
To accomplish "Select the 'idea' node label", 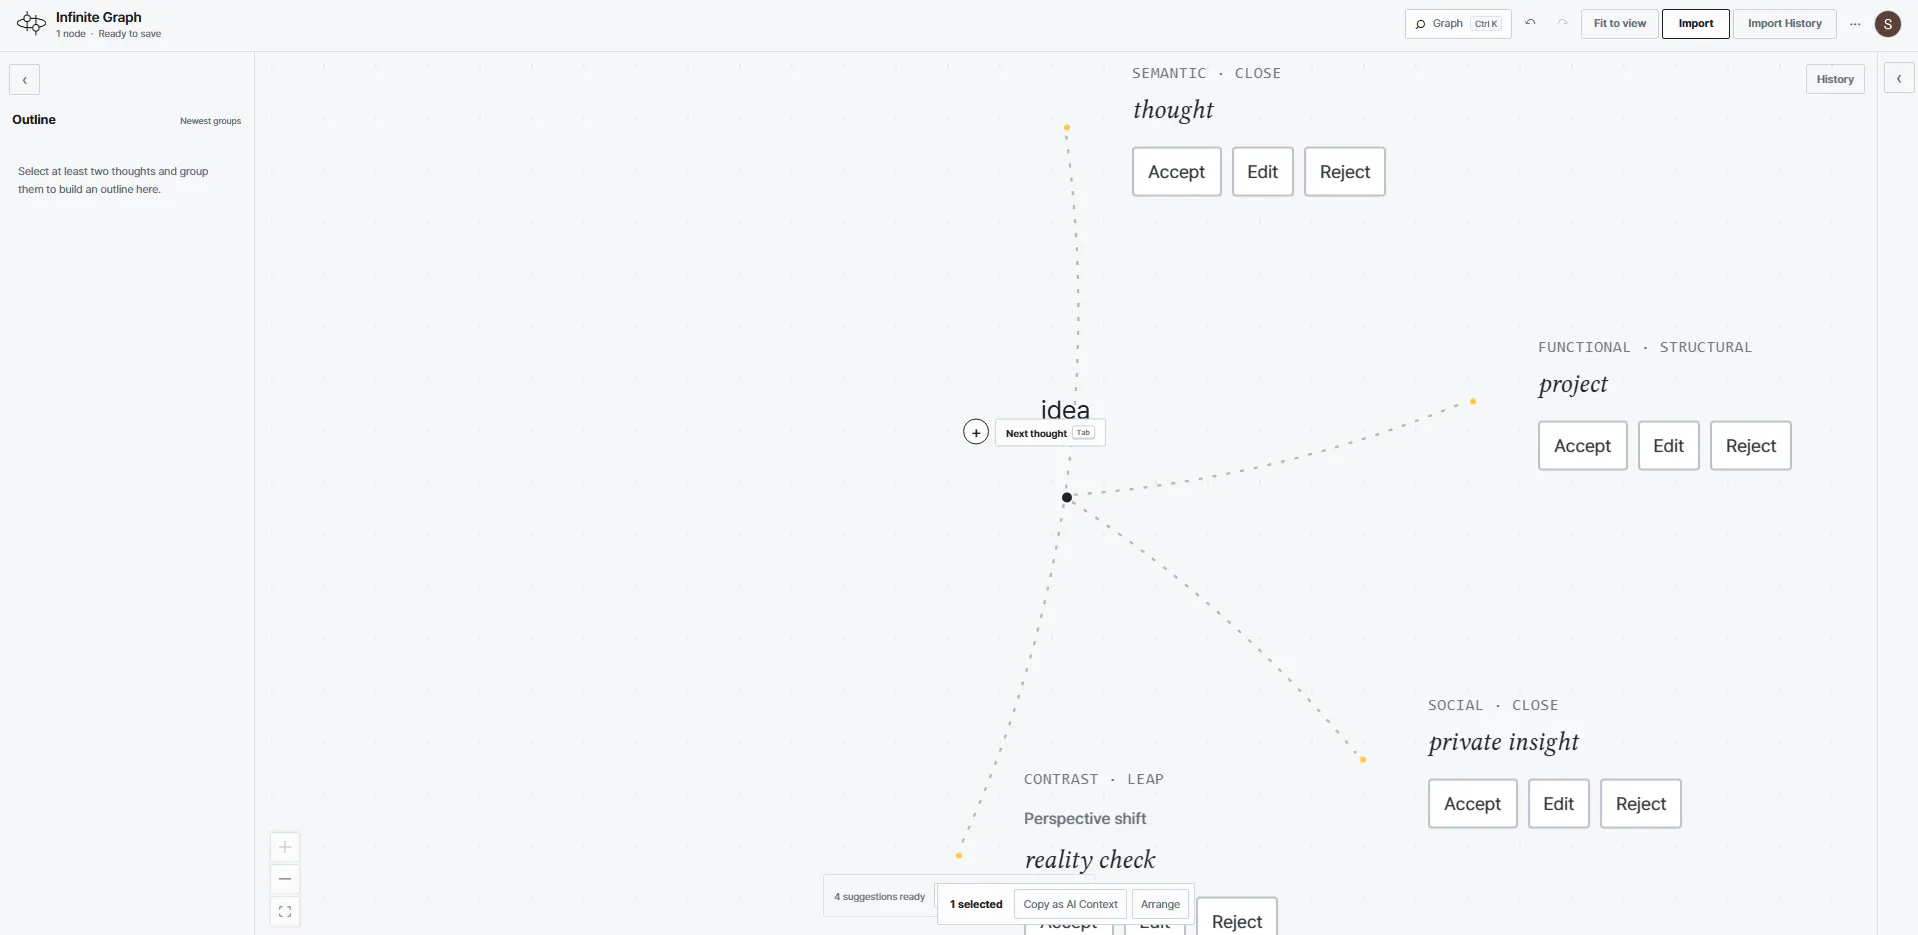I will [x=1065, y=409].
